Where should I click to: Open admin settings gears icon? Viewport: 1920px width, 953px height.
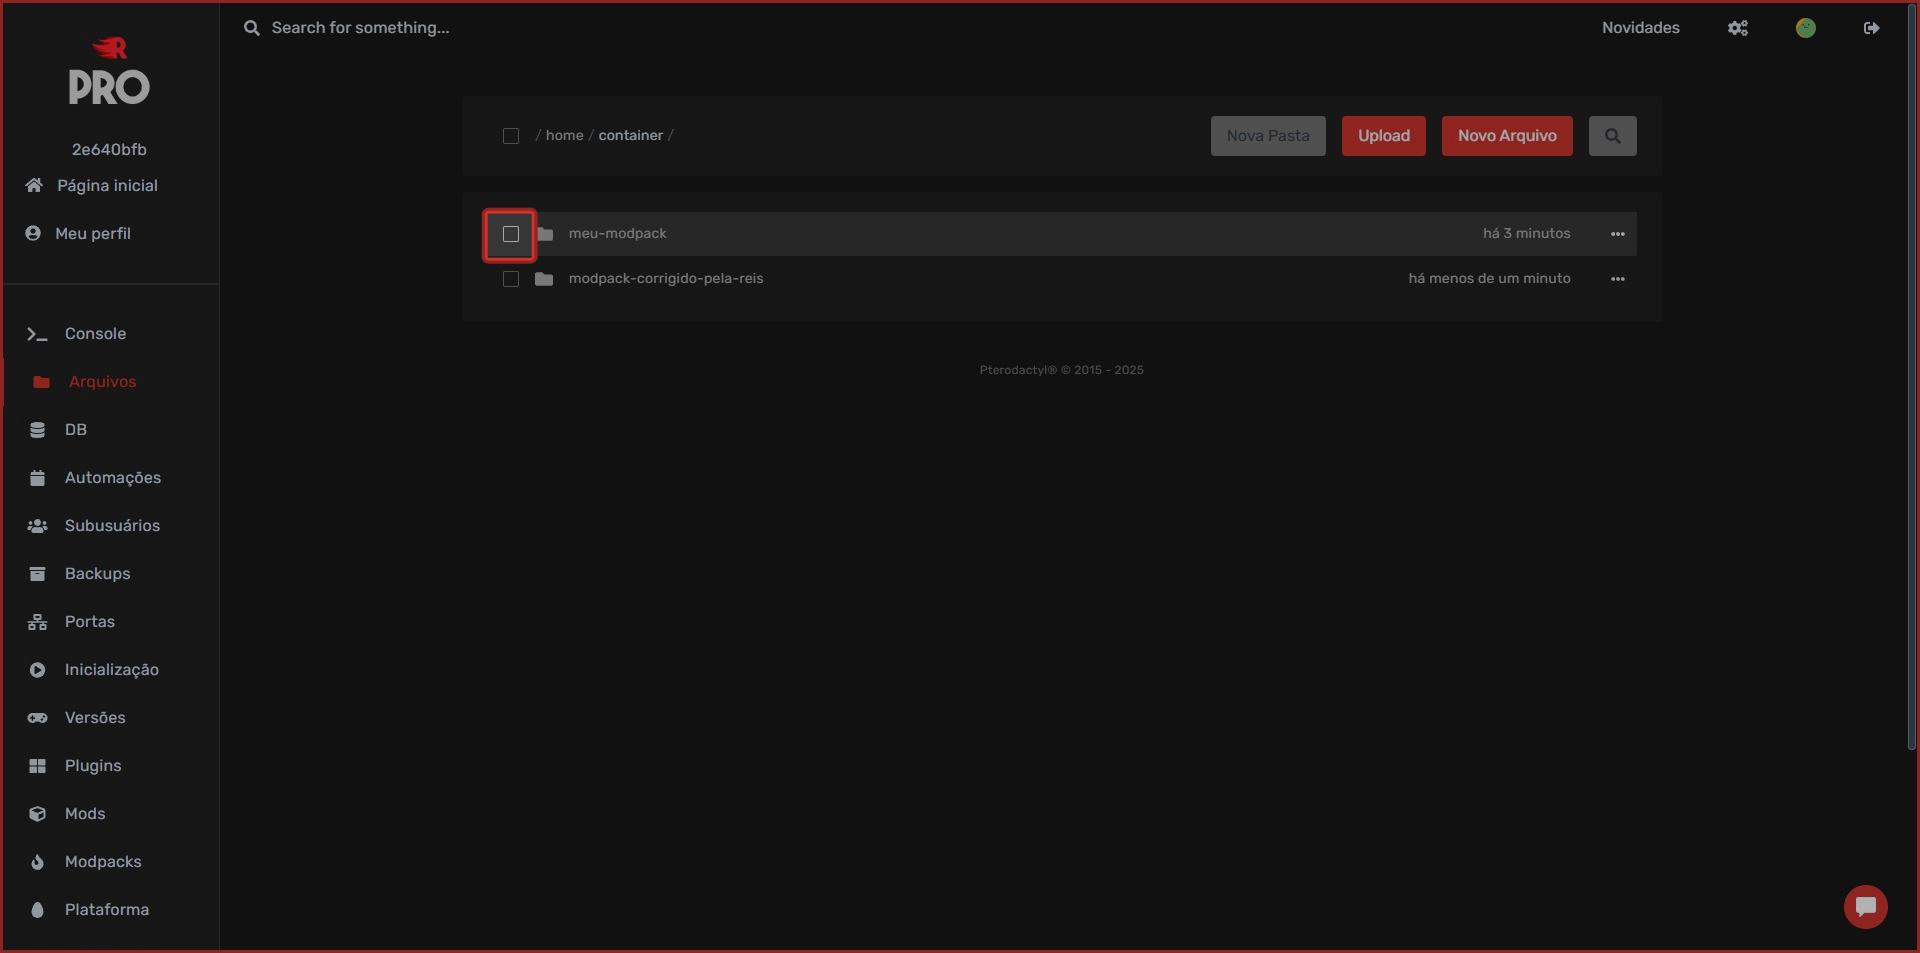coord(1738,28)
